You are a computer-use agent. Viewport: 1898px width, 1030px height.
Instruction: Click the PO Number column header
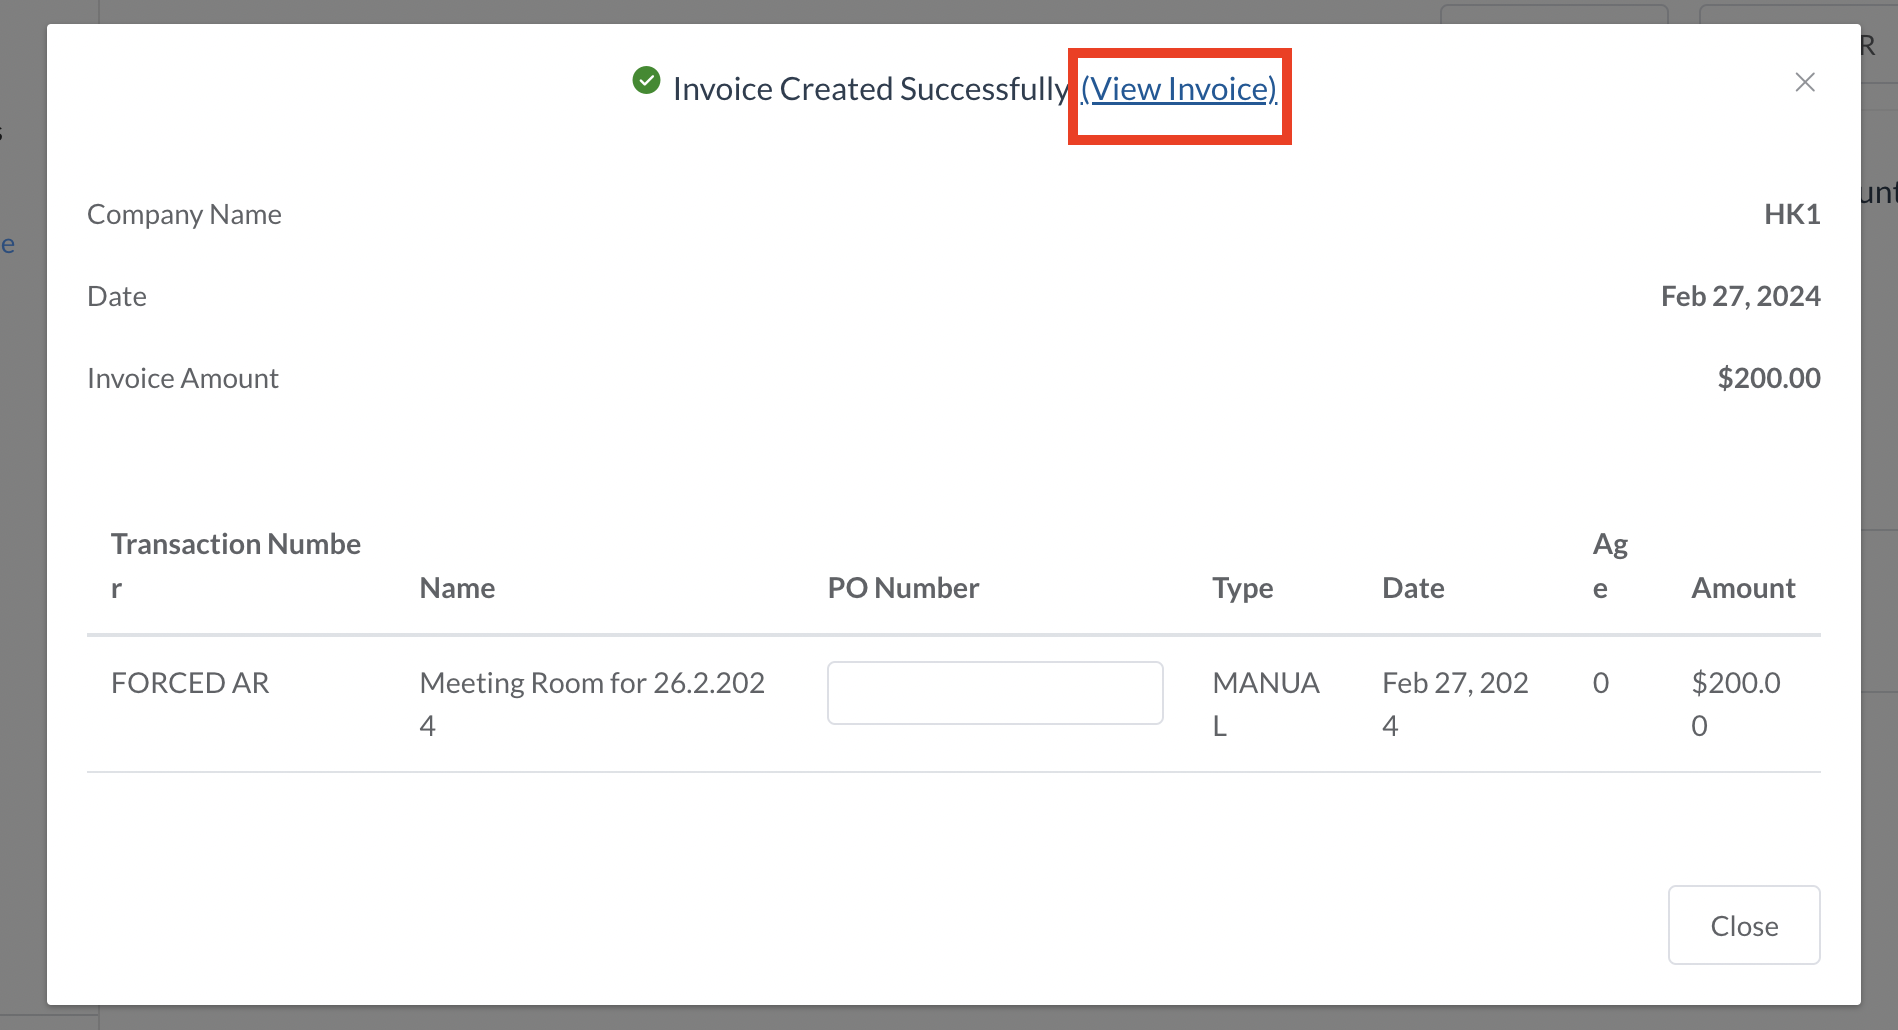[x=902, y=588]
